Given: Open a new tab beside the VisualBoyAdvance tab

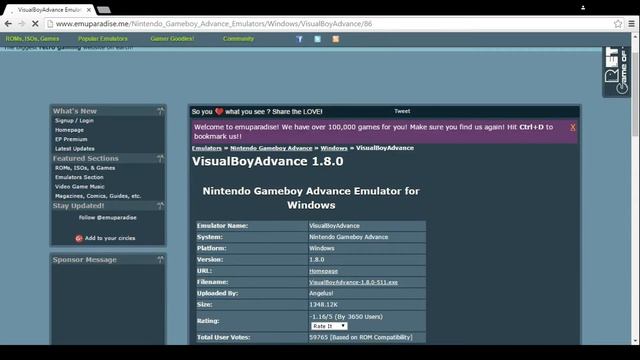Looking at the screenshot, I should [104, 9].
